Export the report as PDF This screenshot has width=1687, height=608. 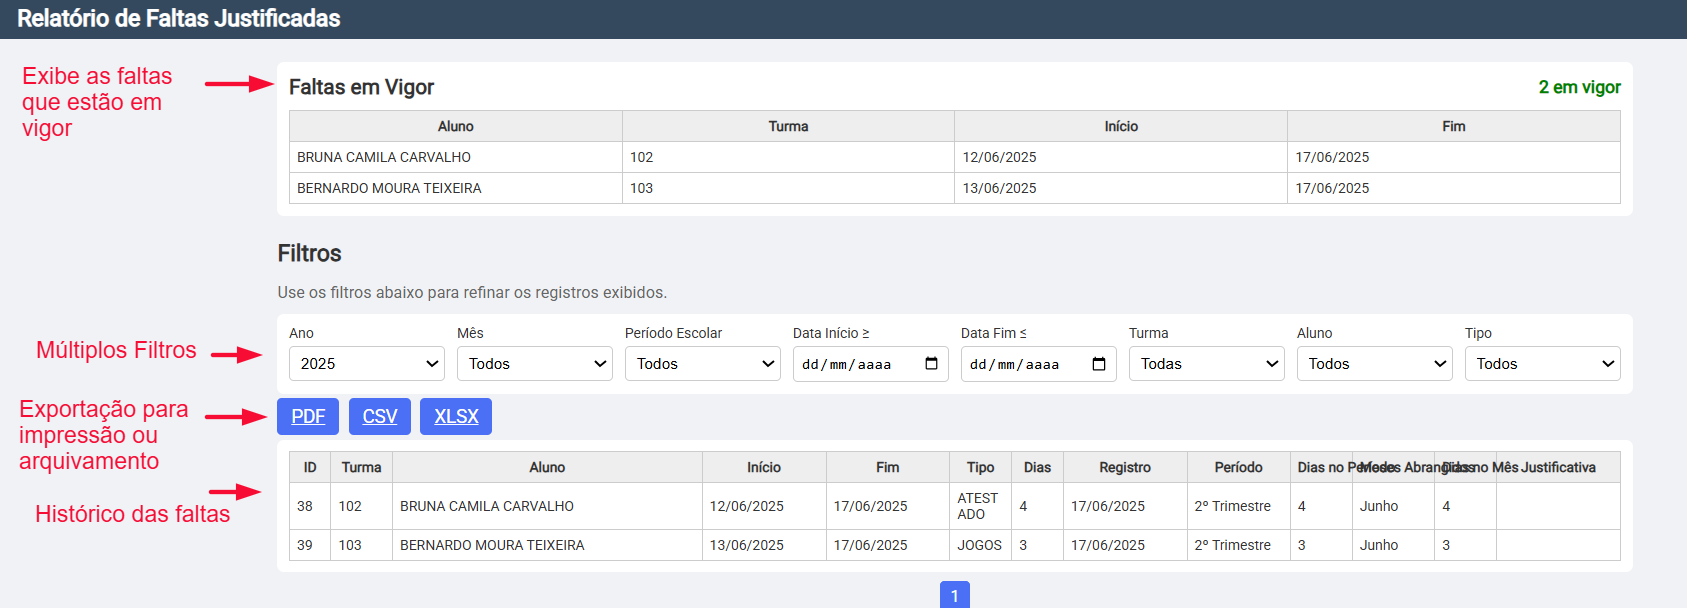tap(308, 416)
